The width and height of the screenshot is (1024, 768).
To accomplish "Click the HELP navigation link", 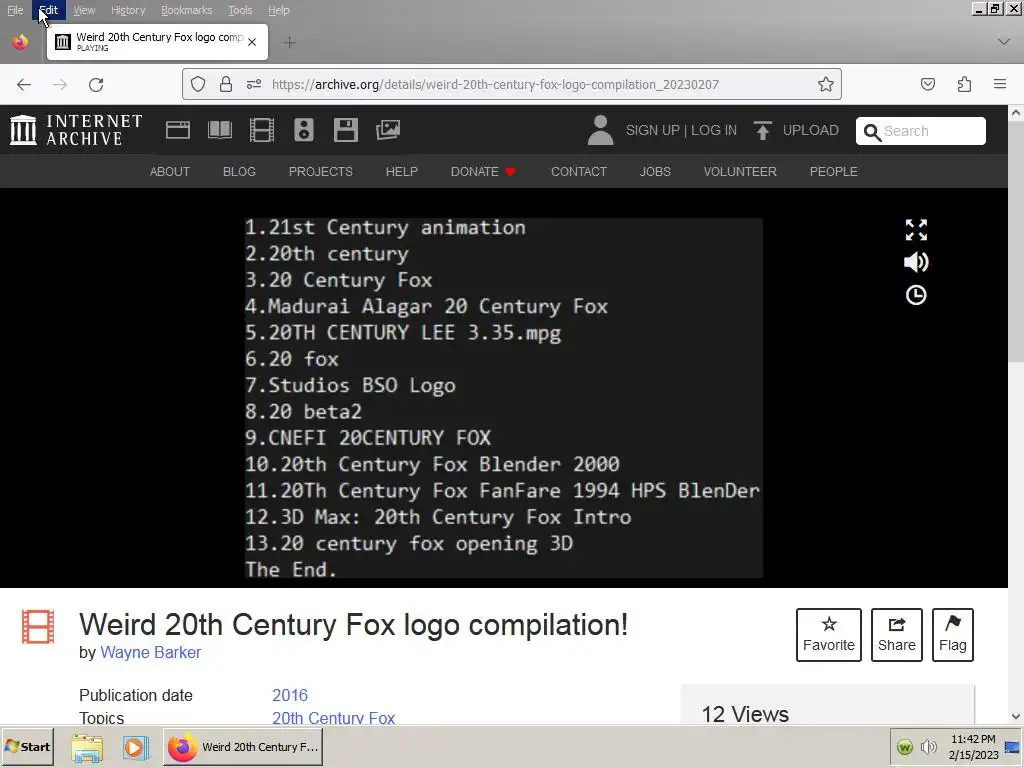I will point(402,171).
